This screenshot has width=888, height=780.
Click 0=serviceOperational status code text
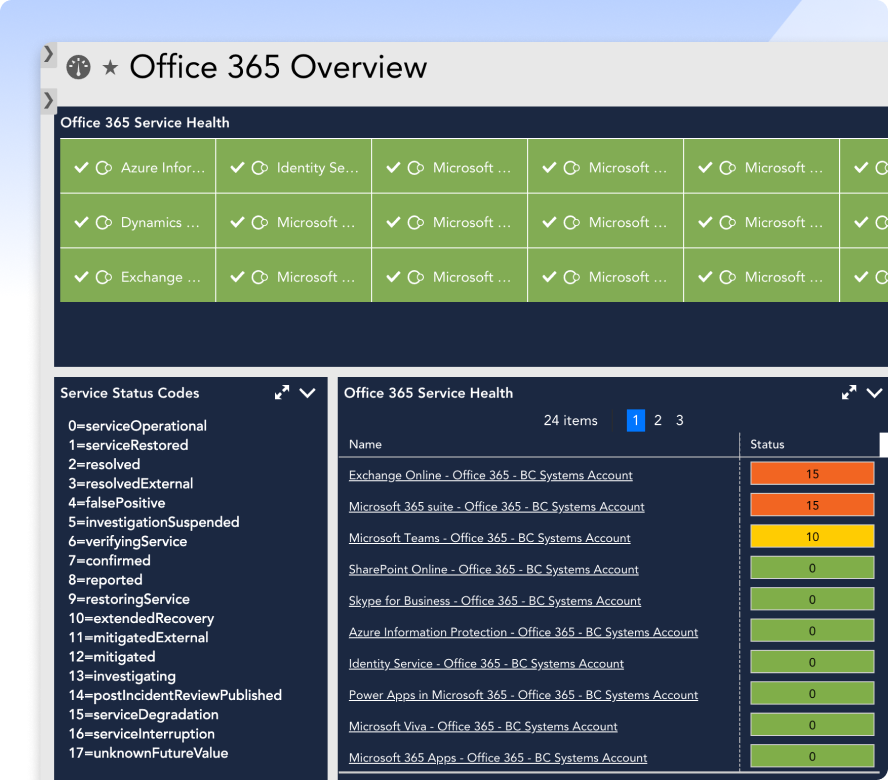tap(138, 426)
